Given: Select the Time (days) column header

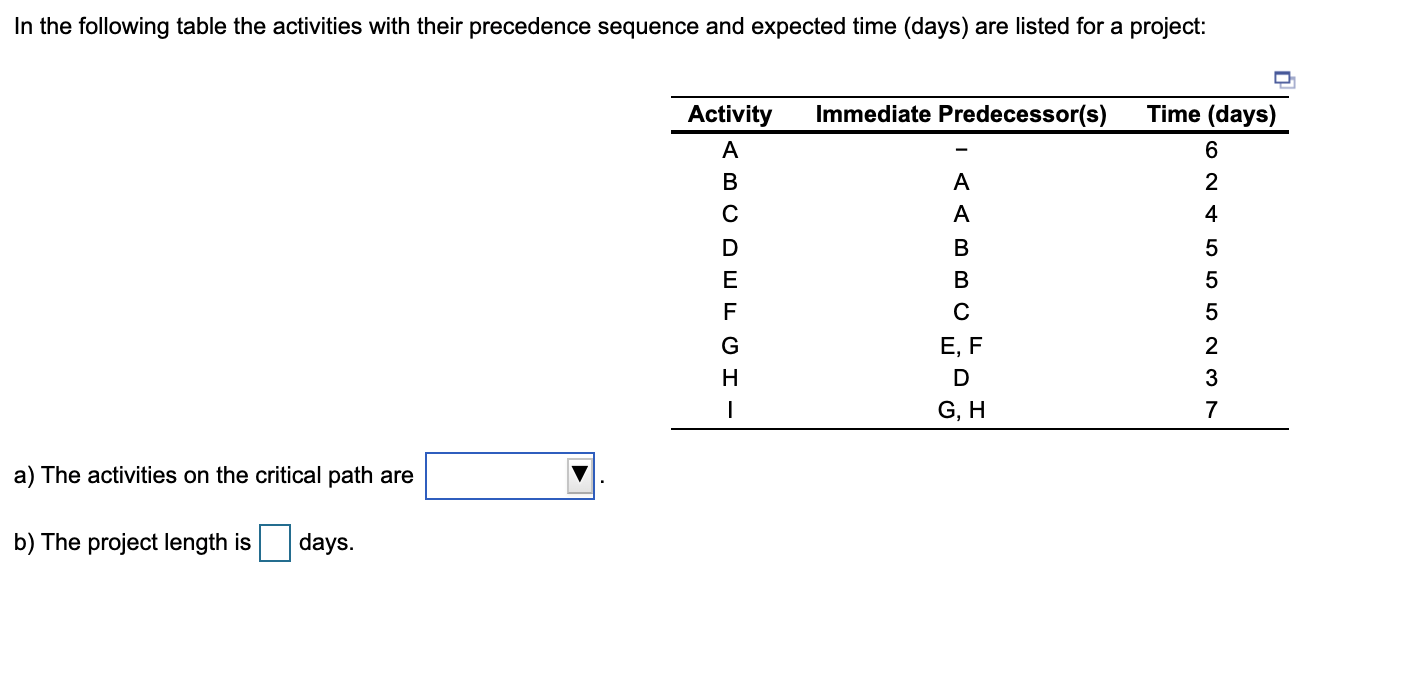Looking at the screenshot, I should (1212, 115).
